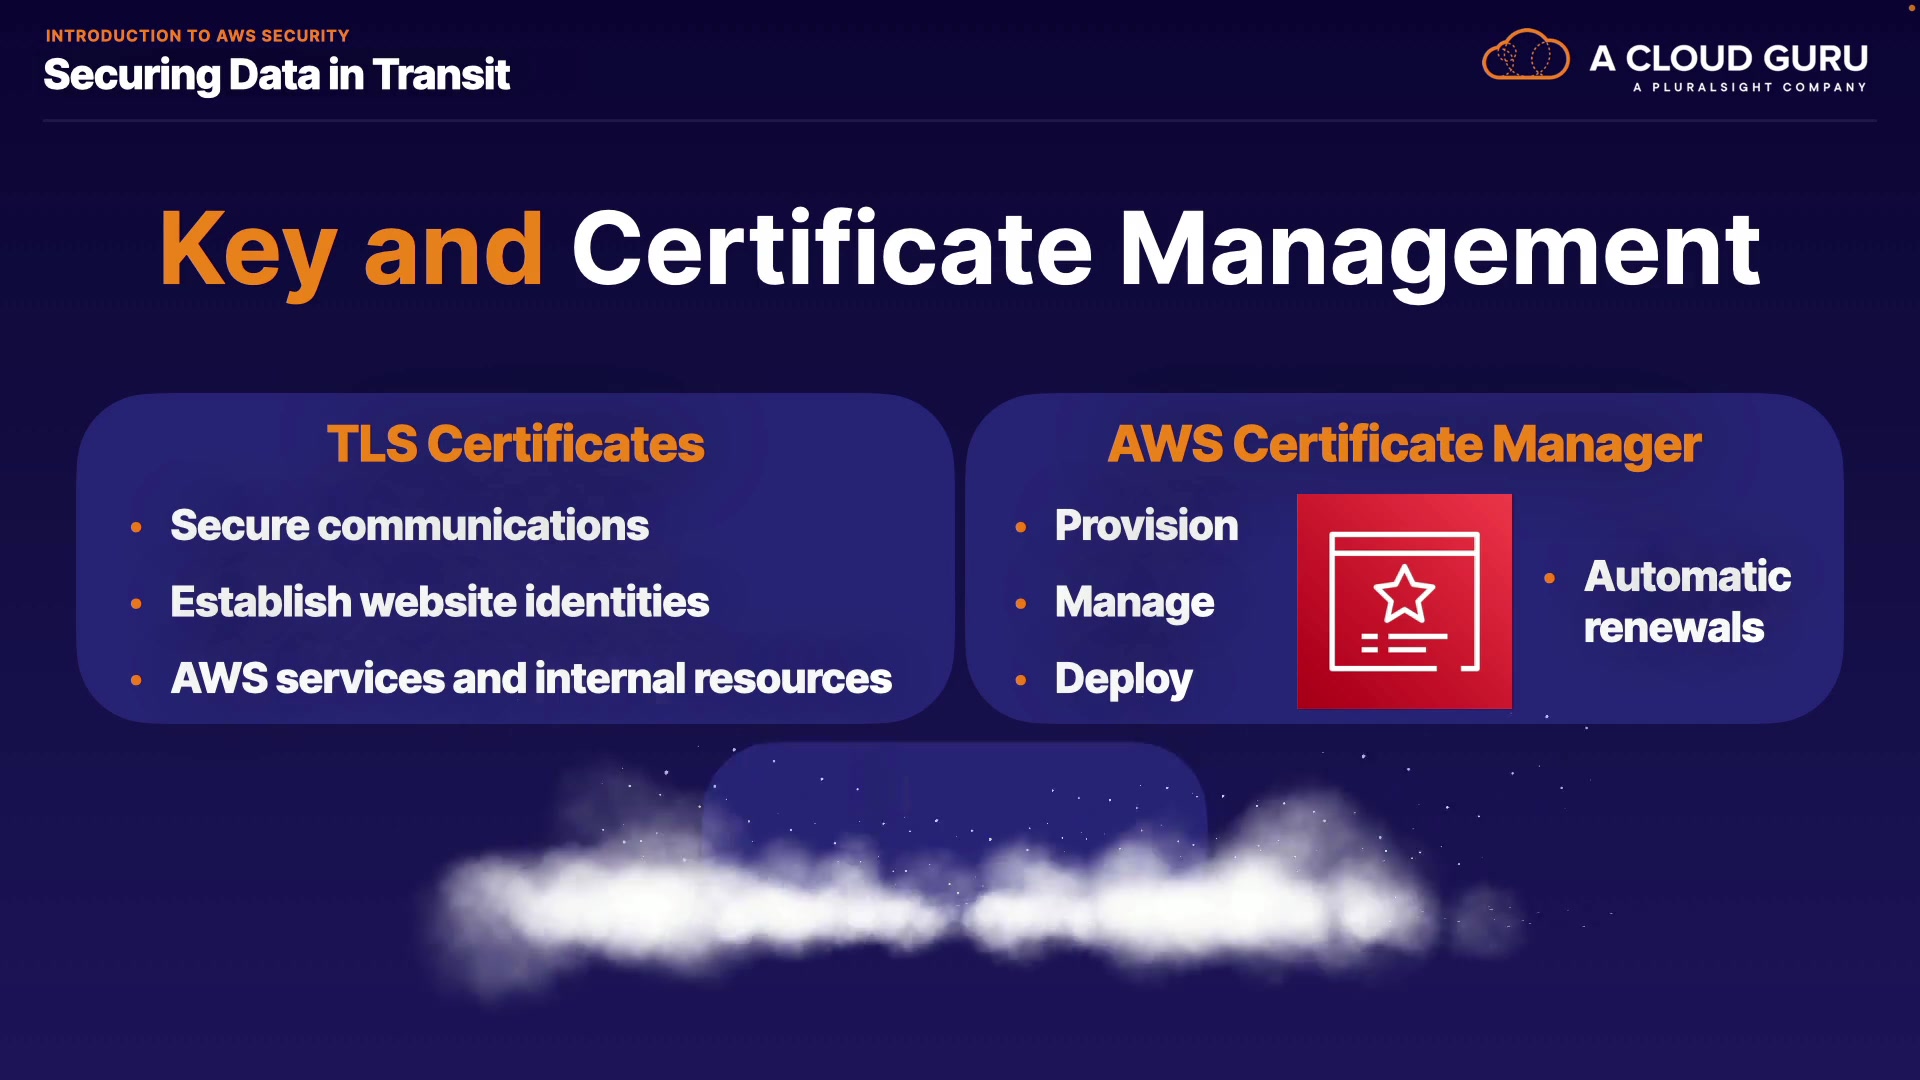
Task: Click AWS services and internal resources text
Action: coord(531,679)
